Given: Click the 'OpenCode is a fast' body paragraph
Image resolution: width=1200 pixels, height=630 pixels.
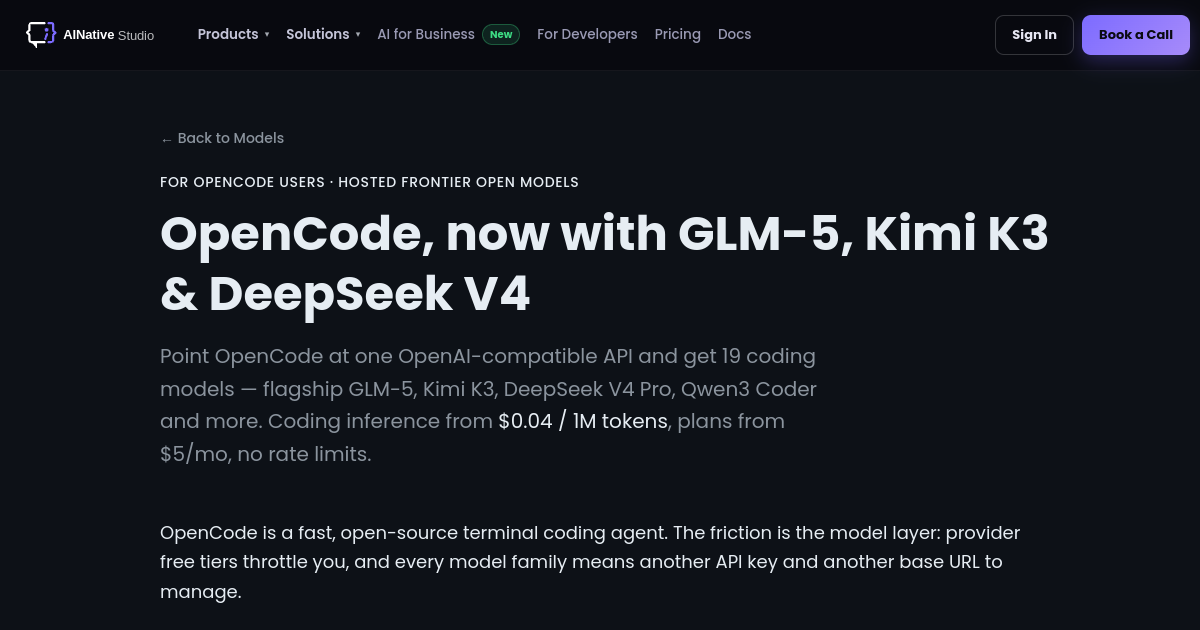Looking at the screenshot, I should [590, 562].
